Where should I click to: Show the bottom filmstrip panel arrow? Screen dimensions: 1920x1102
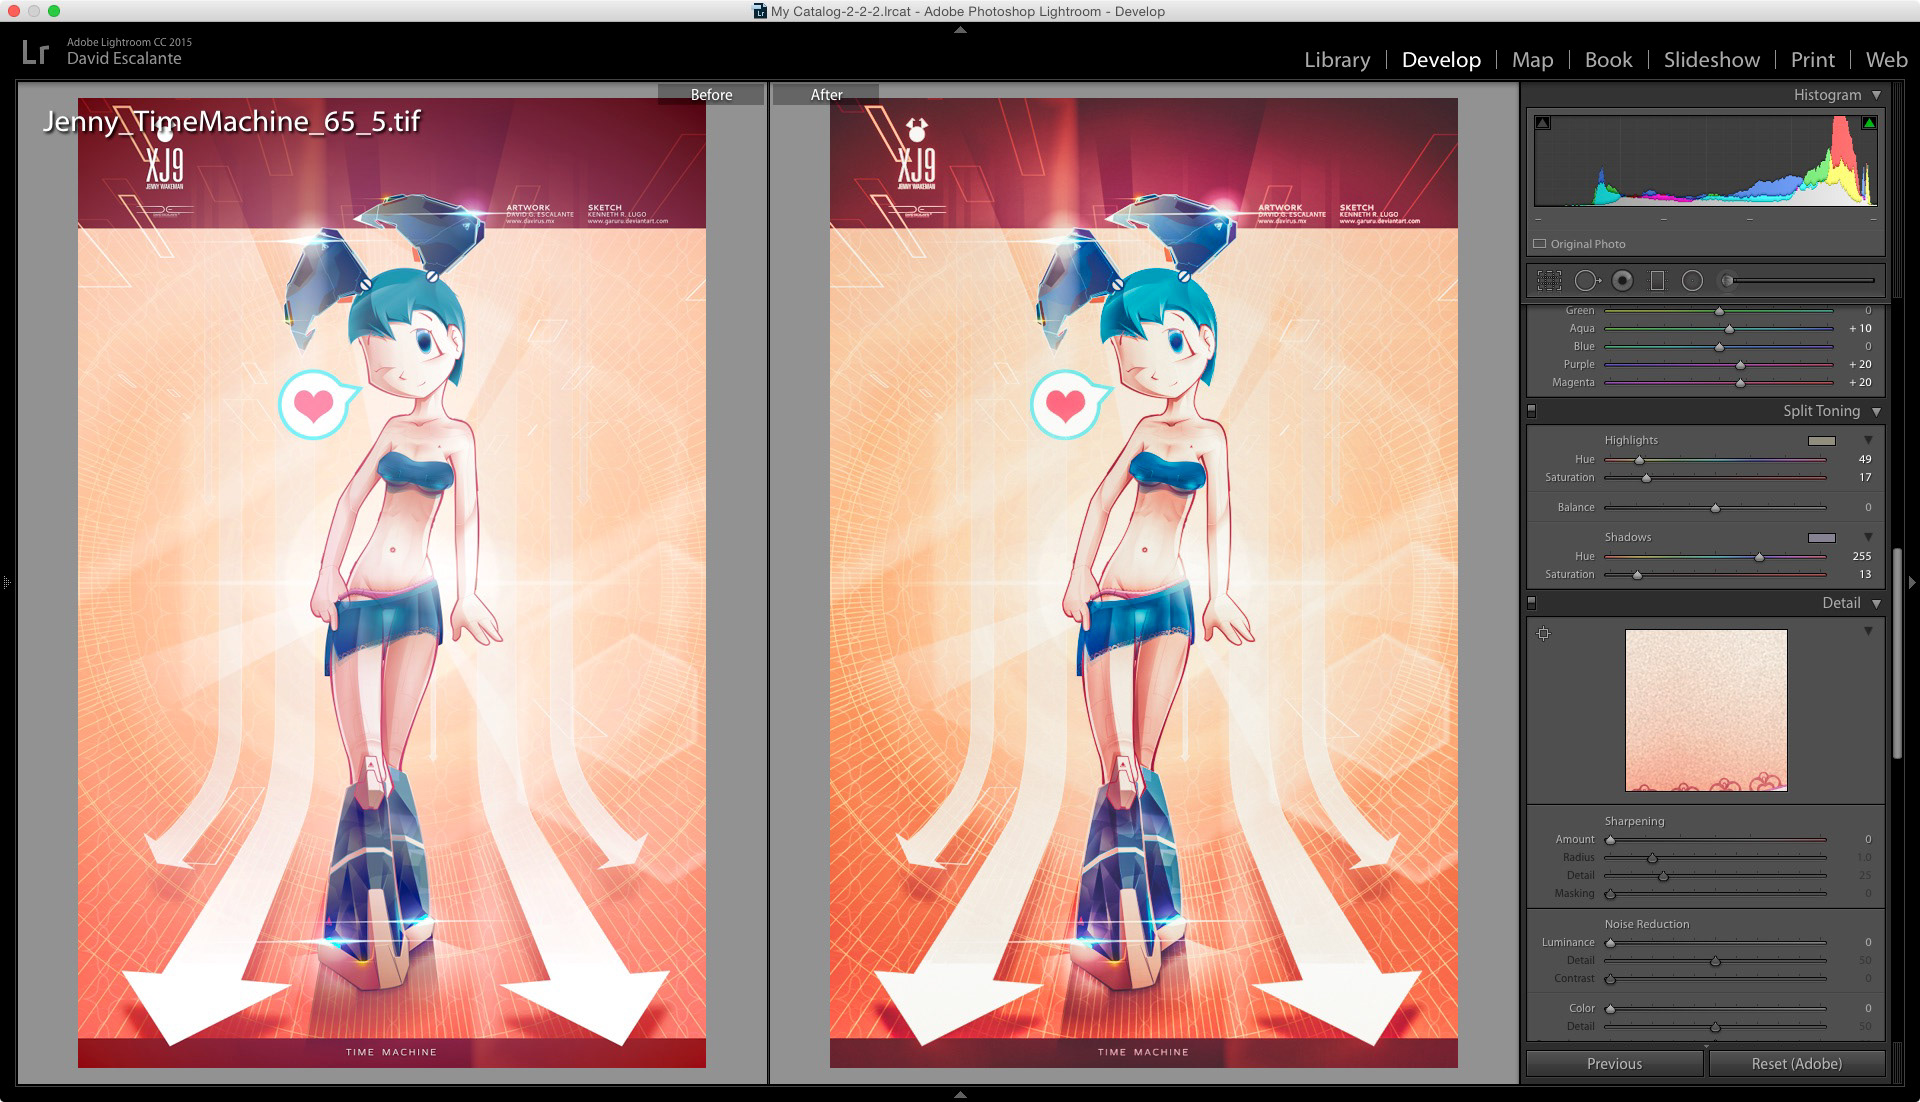960,1095
